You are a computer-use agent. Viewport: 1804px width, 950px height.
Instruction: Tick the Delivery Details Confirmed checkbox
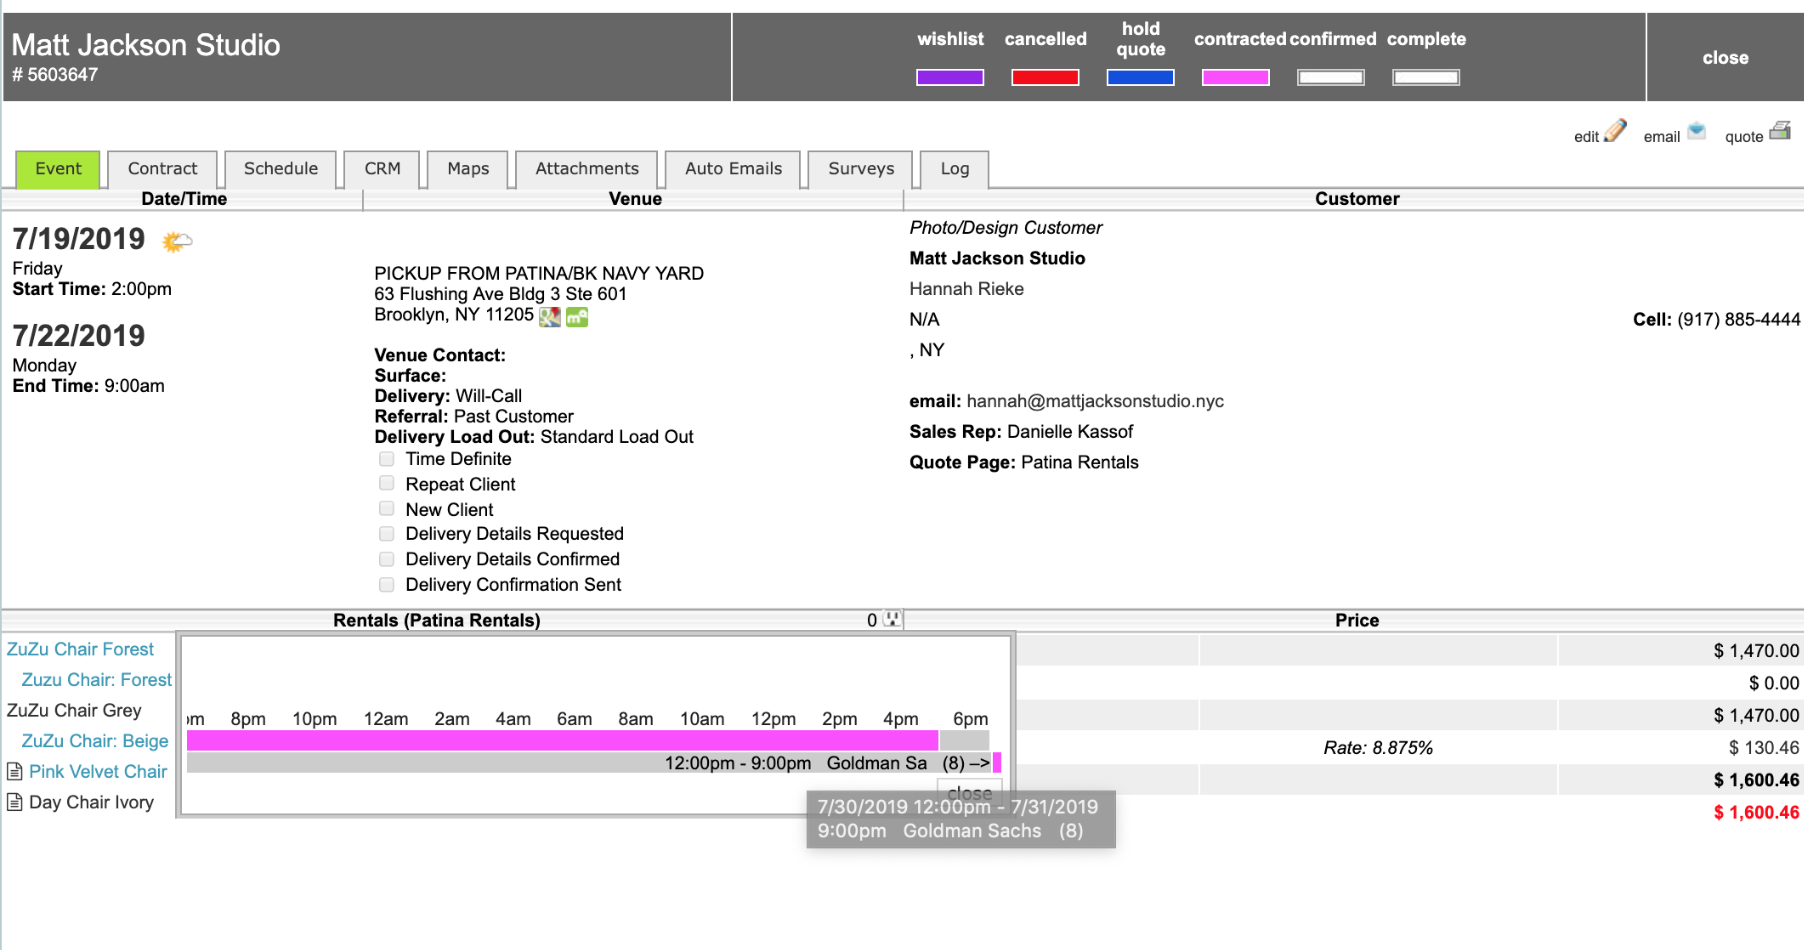(x=387, y=559)
